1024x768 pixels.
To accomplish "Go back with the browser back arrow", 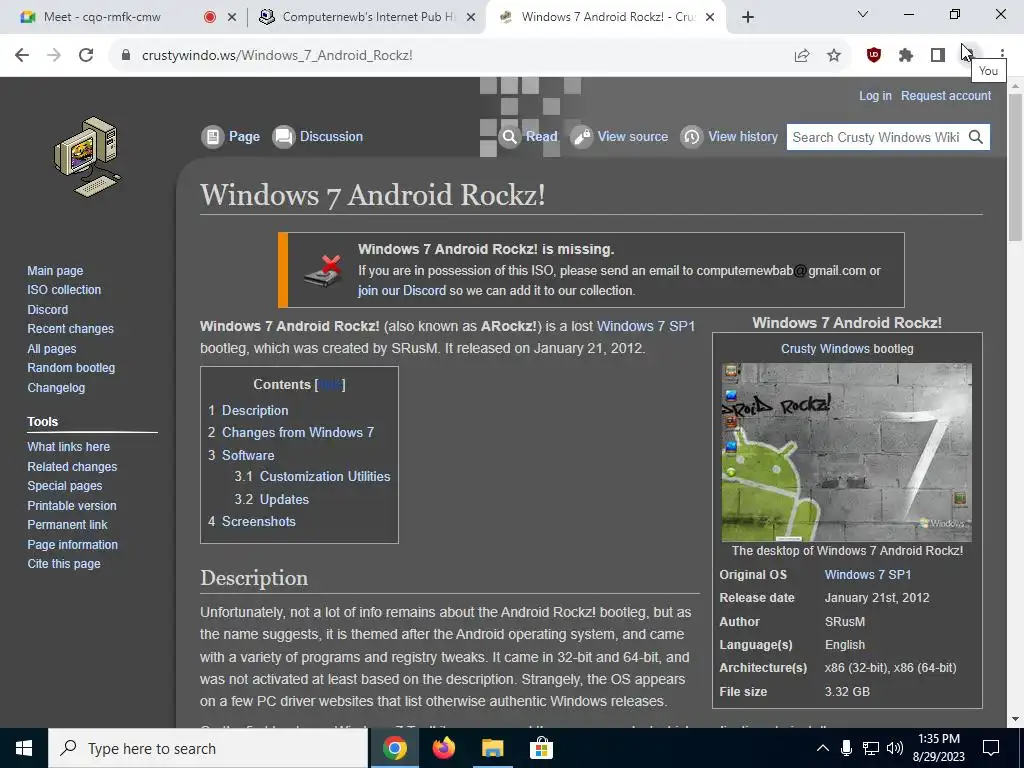I will (22, 55).
